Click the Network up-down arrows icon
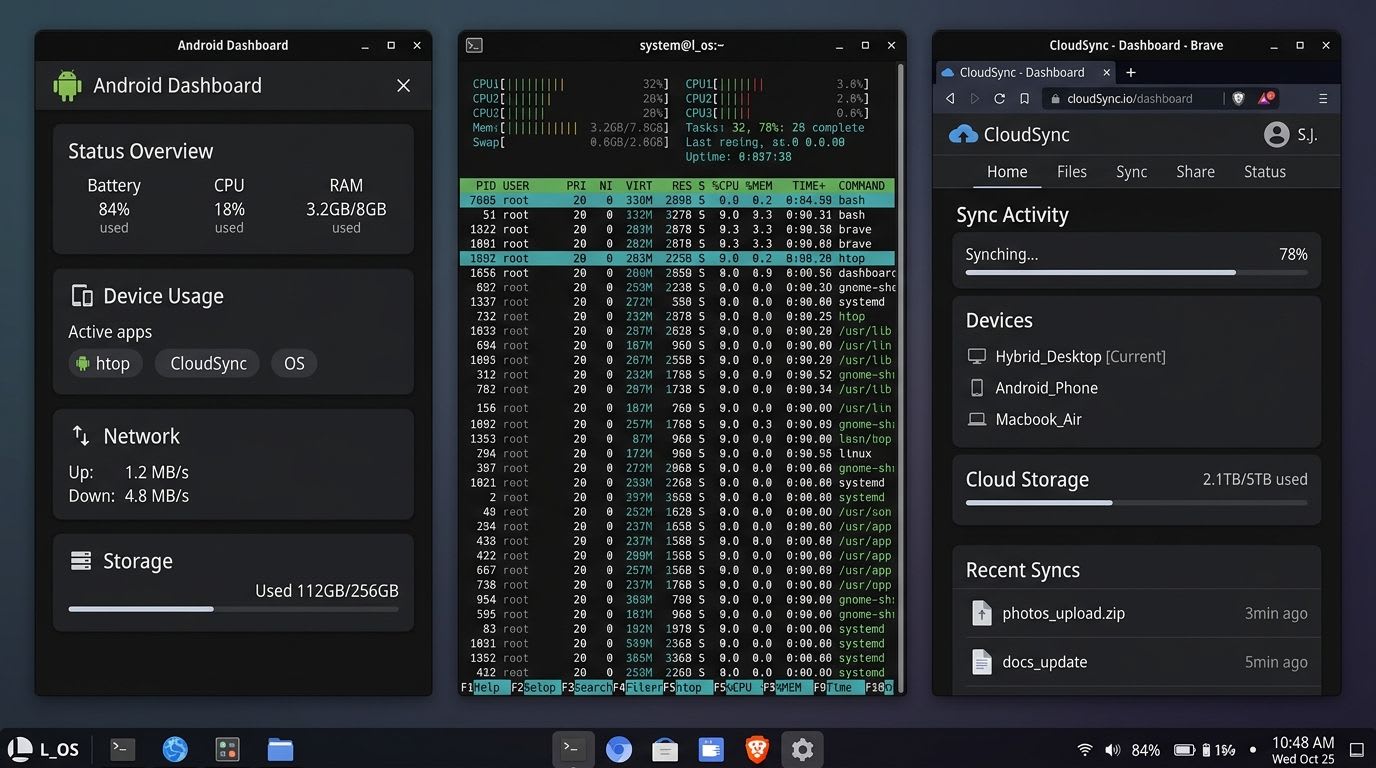Screen dimensions: 1376x768 point(81,436)
